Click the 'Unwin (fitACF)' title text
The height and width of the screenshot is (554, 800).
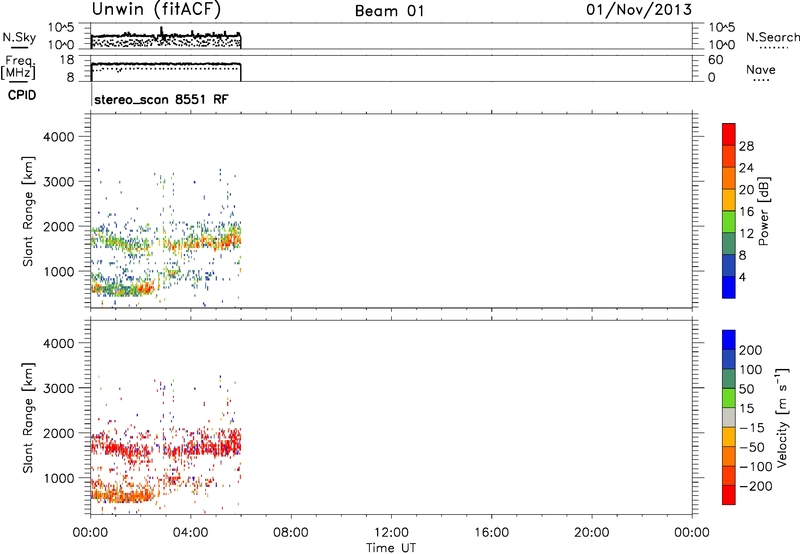point(156,10)
